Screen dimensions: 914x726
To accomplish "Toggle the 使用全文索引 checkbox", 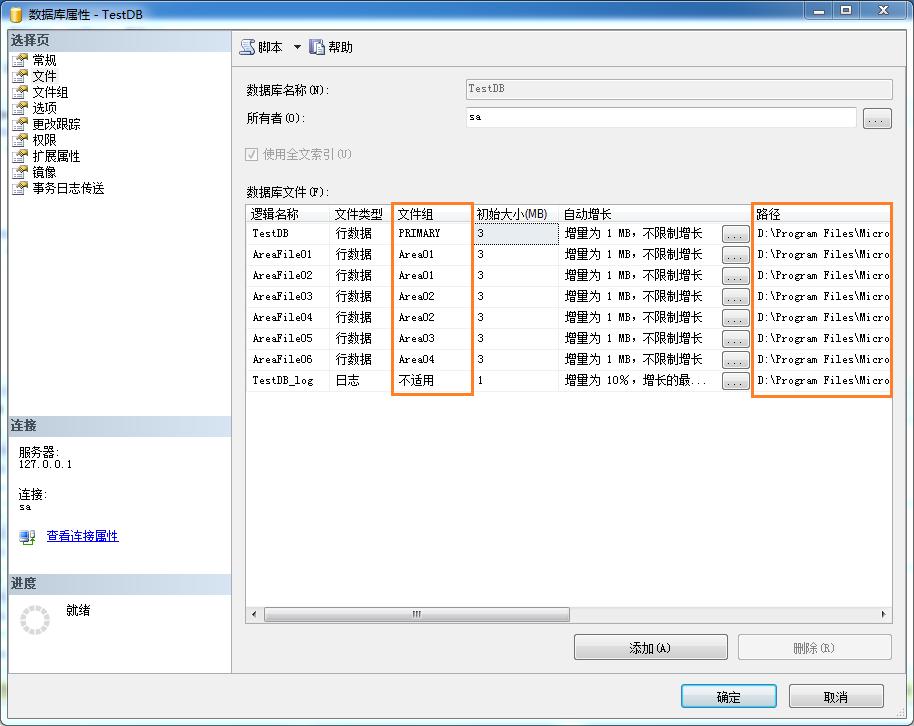I will (x=251, y=155).
